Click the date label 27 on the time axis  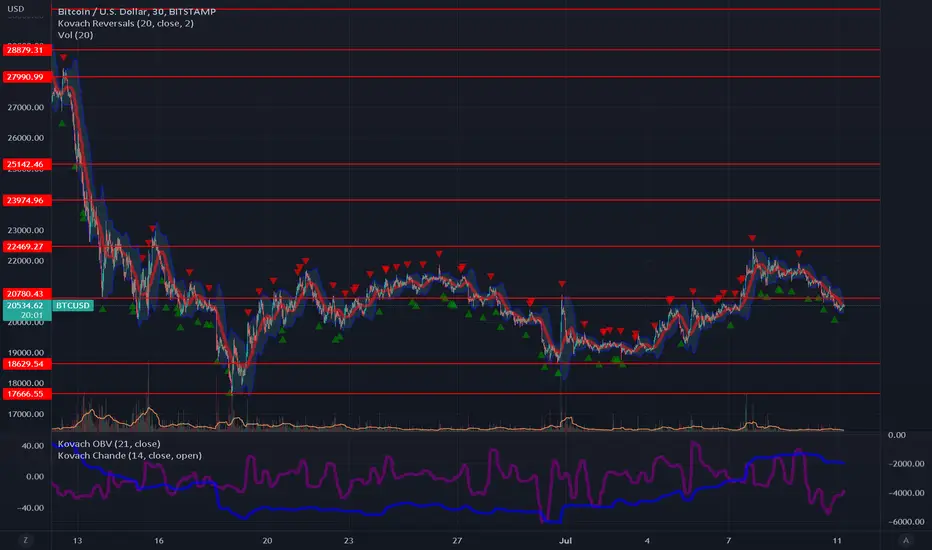(457, 540)
